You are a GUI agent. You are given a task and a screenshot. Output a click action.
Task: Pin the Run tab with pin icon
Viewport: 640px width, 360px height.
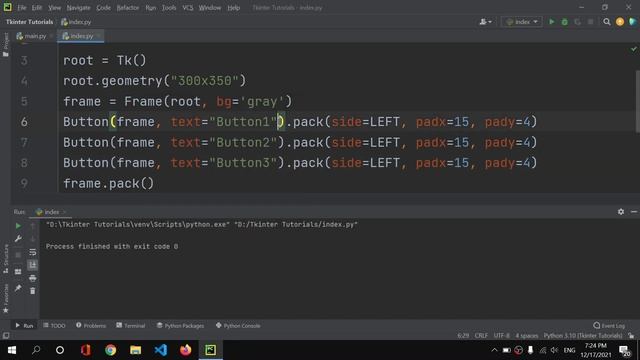pyautogui.click(x=18, y=288)
